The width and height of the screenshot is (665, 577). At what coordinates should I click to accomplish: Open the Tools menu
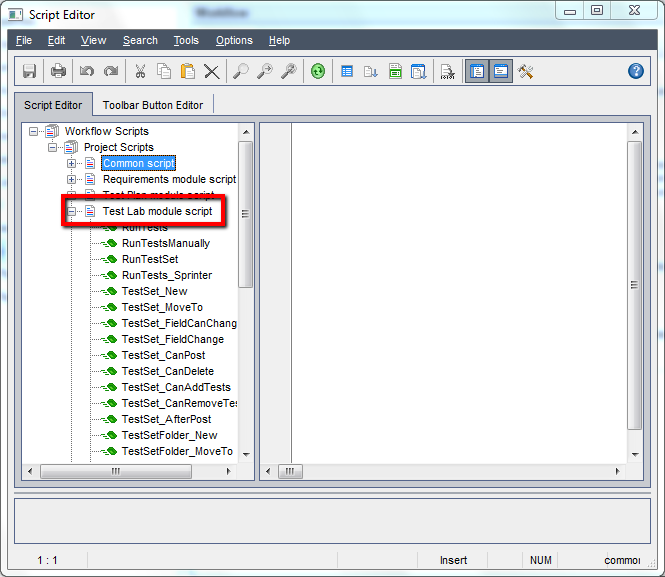186,40
